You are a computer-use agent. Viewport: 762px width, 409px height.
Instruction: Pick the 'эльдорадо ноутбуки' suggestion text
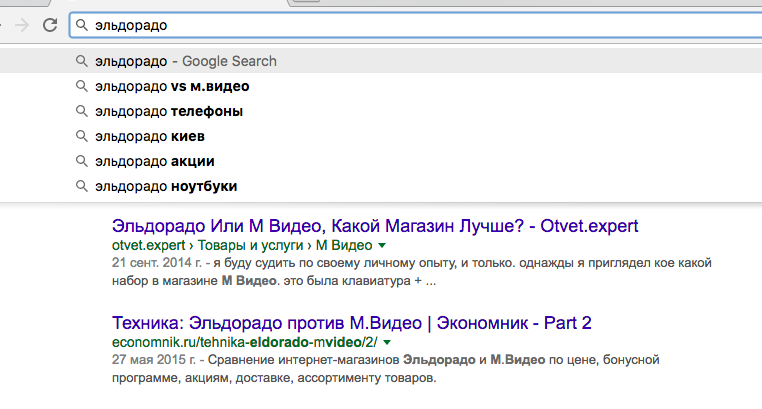166,186
